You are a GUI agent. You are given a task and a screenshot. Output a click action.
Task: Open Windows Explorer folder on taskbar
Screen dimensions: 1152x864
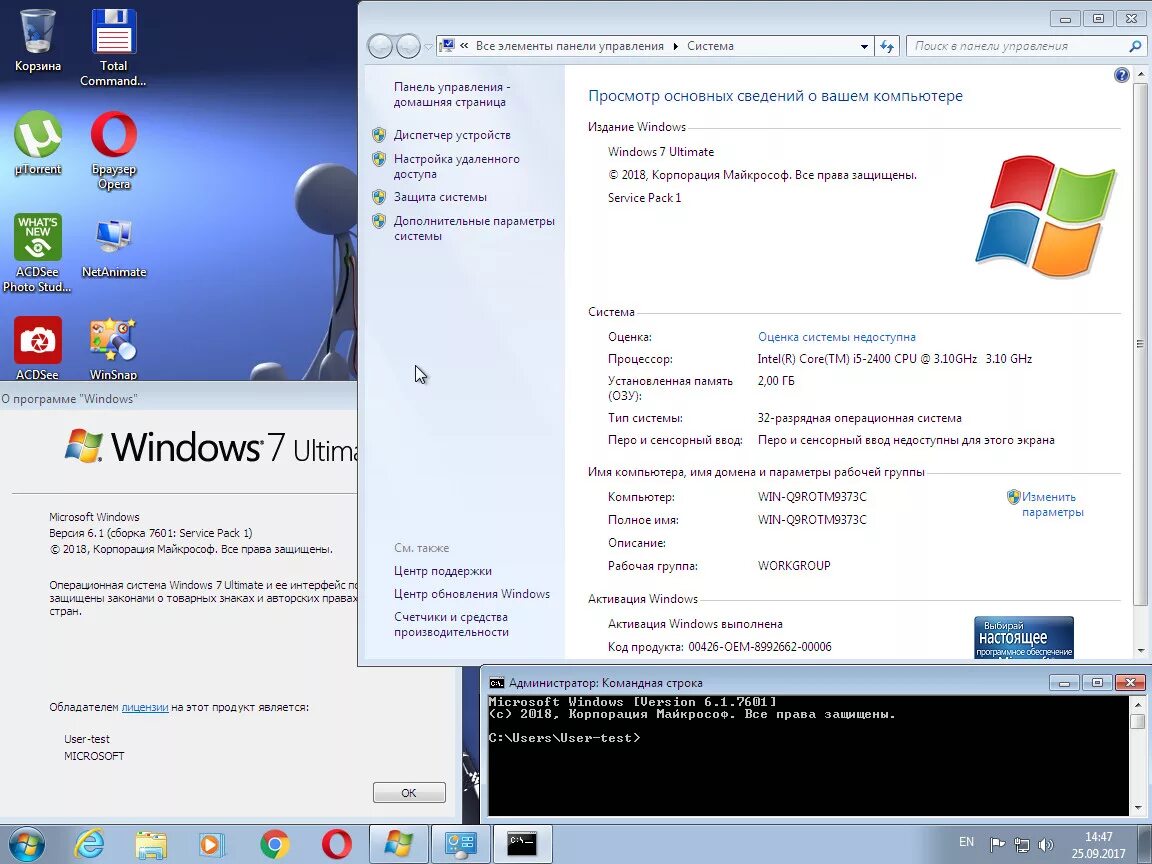pos(151,844)
